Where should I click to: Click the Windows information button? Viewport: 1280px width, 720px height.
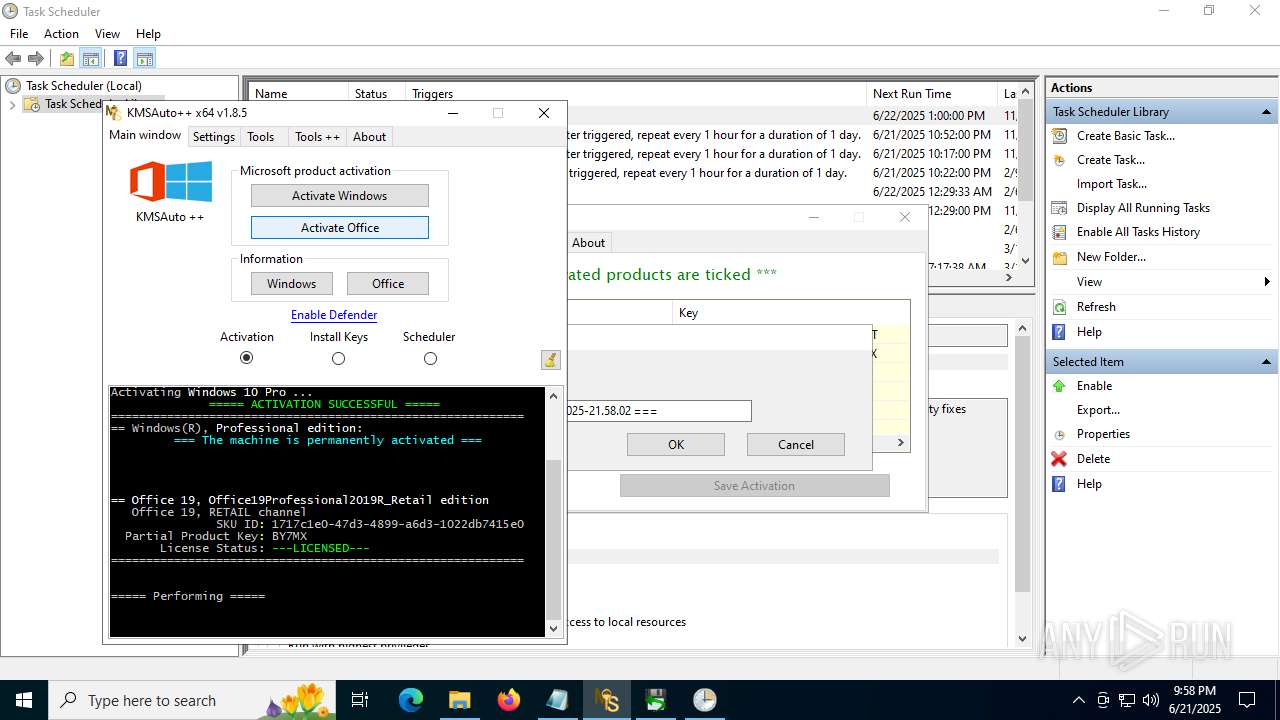[x=291, y=284]
